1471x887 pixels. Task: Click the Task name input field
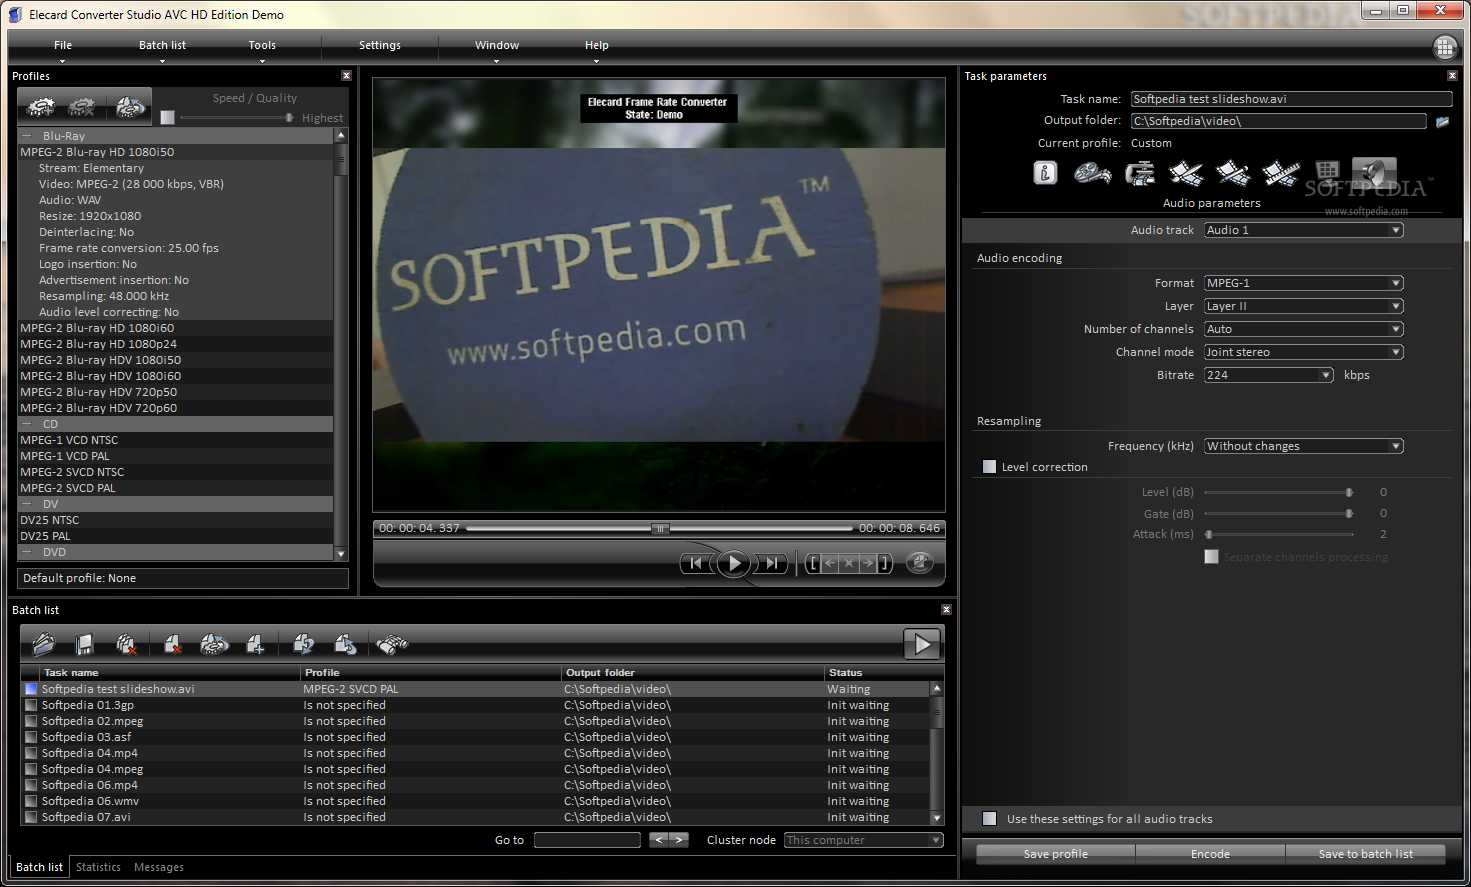[x=1291, y=99]
